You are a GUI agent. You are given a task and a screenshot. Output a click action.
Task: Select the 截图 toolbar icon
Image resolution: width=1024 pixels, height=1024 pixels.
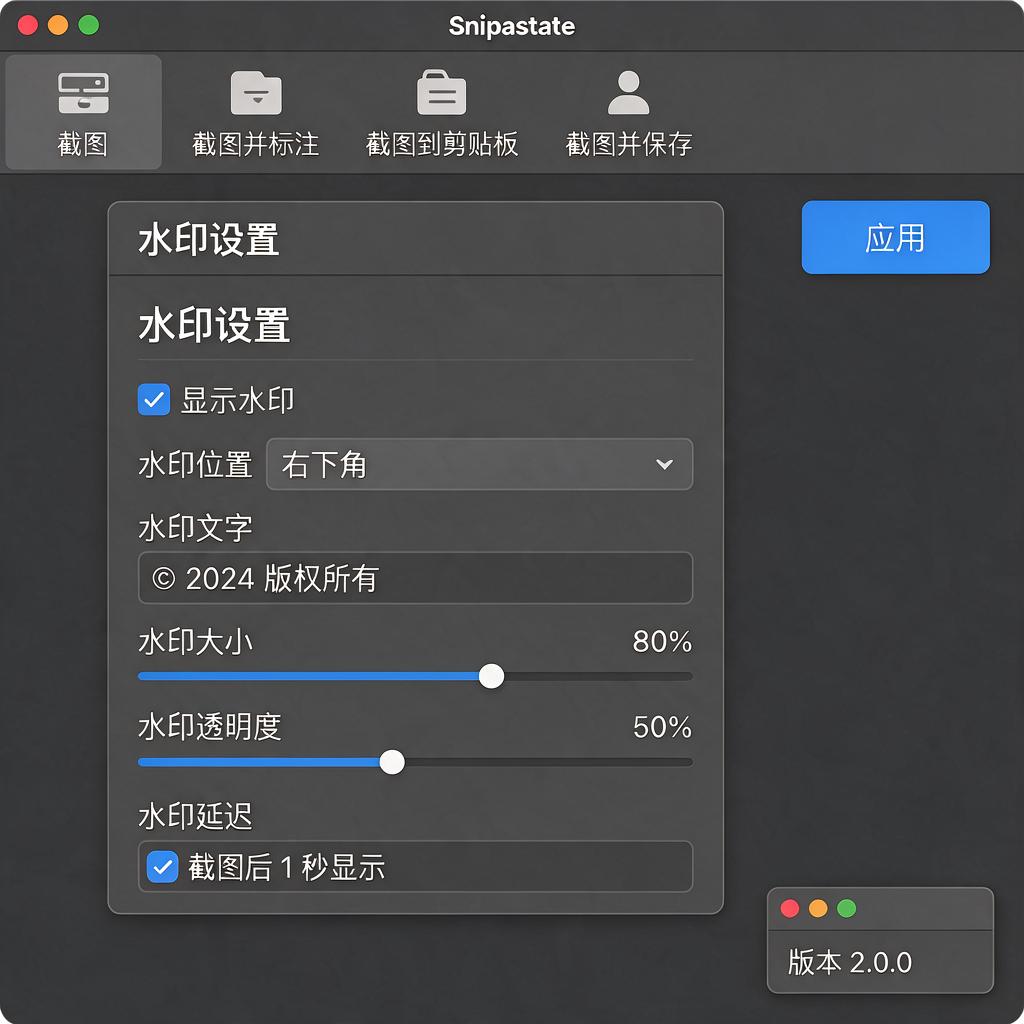coord(83,92)
